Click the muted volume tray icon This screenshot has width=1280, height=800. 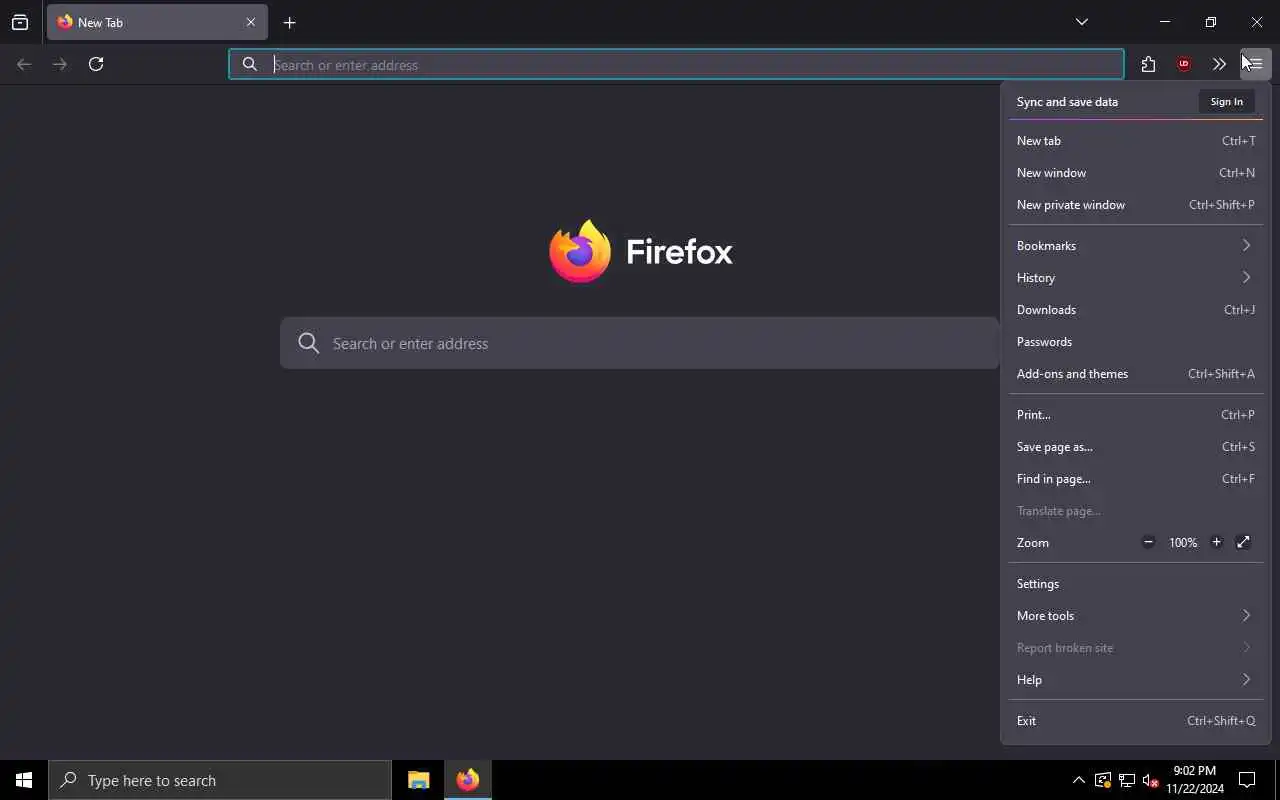coord(1151,780)
